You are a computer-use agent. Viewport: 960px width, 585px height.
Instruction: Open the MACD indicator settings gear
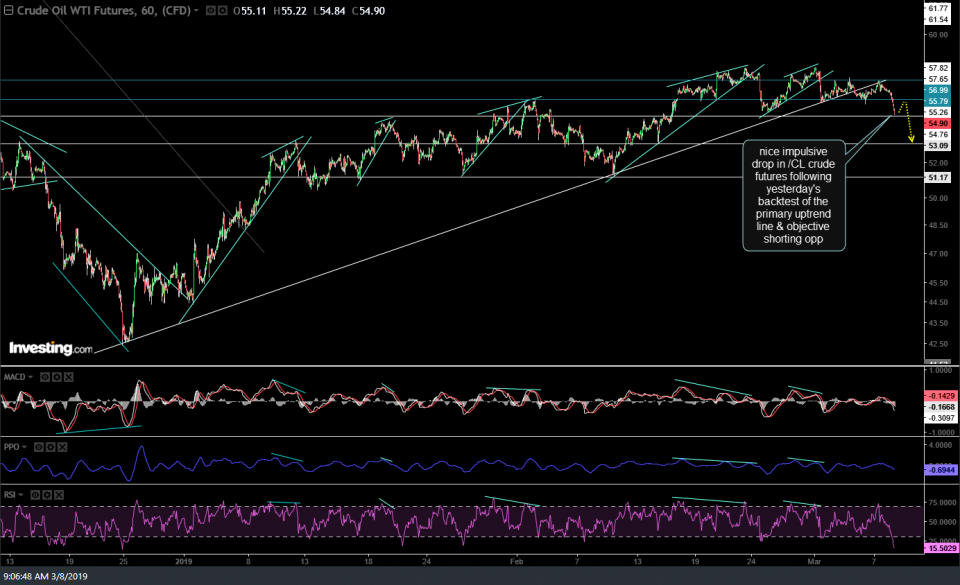[x=57, y=377]
